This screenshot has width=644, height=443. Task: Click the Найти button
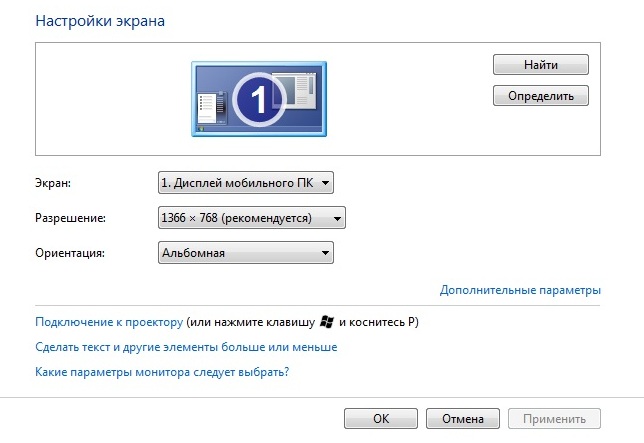tap(540, 64)
